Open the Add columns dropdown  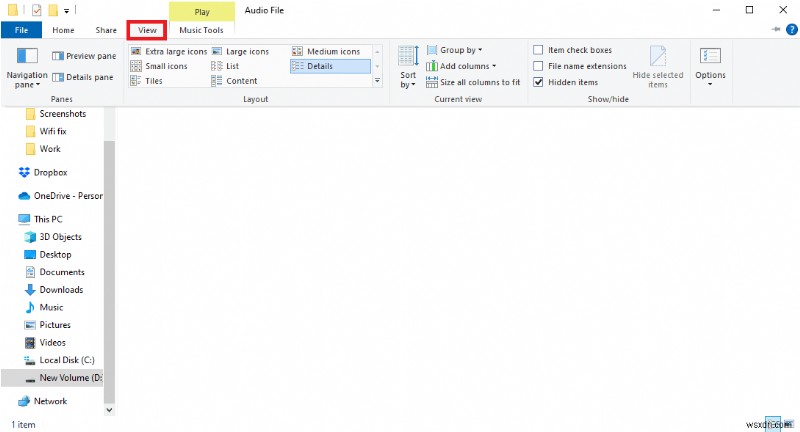(461, 66)
